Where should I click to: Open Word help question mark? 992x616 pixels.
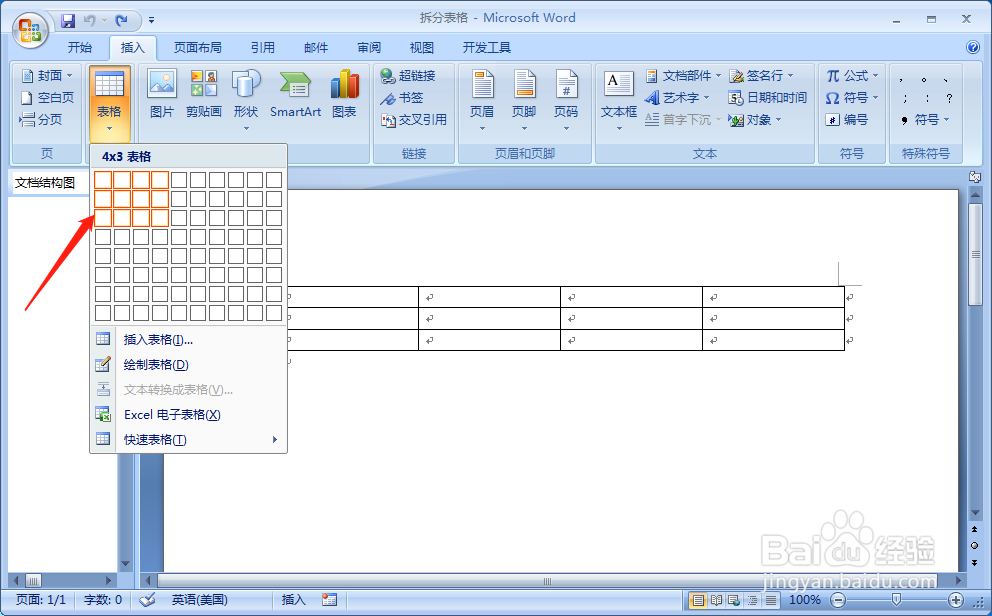pos(973,47)
